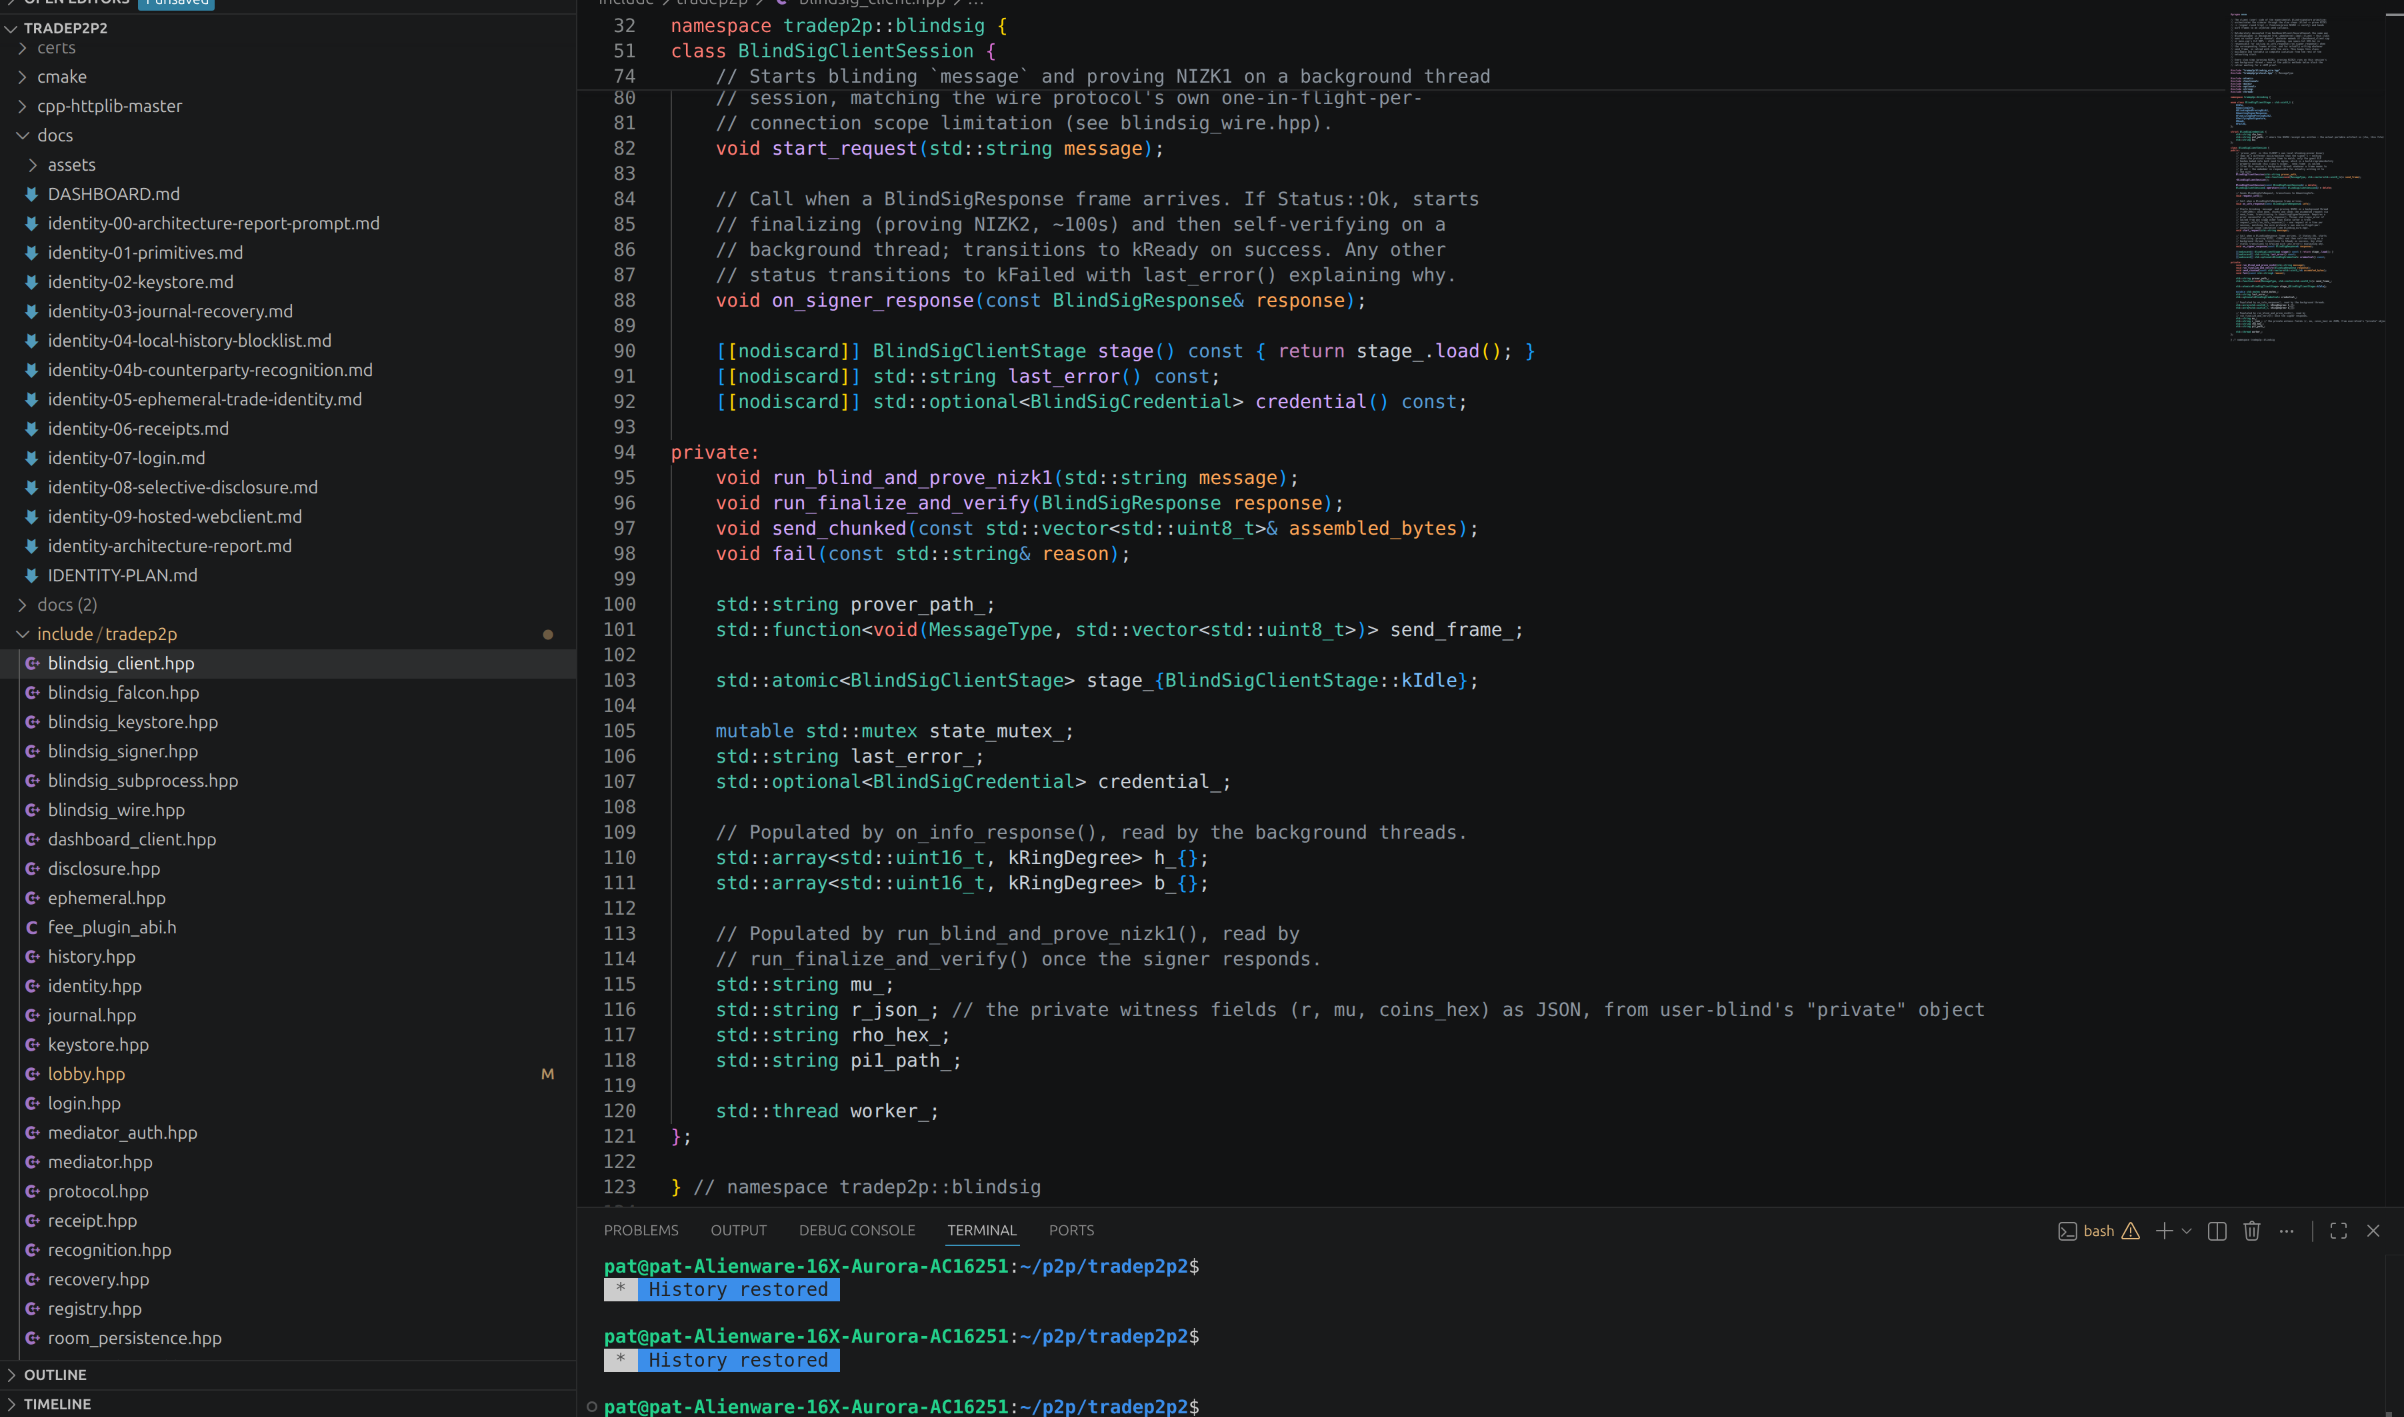Launch a new terminal with the plus icon
The width and height of the screenshot is (2404, 1417).
point(2164,1231)
